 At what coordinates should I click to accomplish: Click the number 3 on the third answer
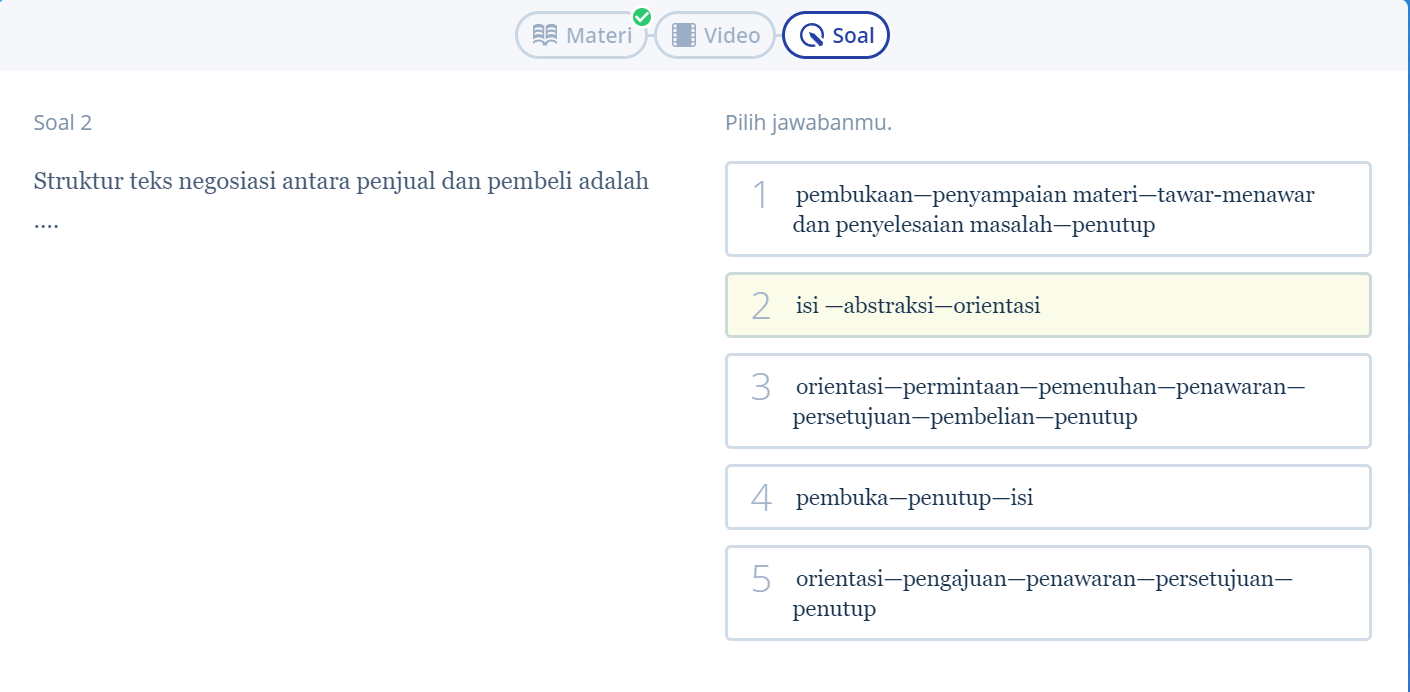coord(761,387)
